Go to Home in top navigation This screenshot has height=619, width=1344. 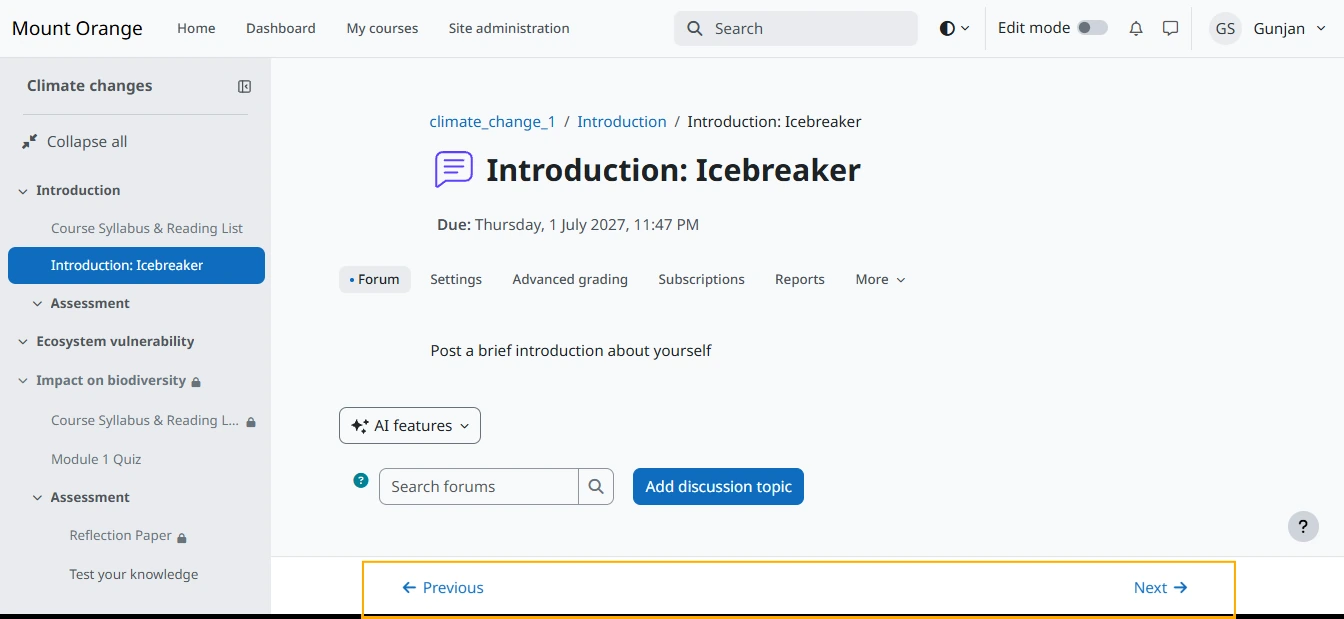[x=196, y=29]
